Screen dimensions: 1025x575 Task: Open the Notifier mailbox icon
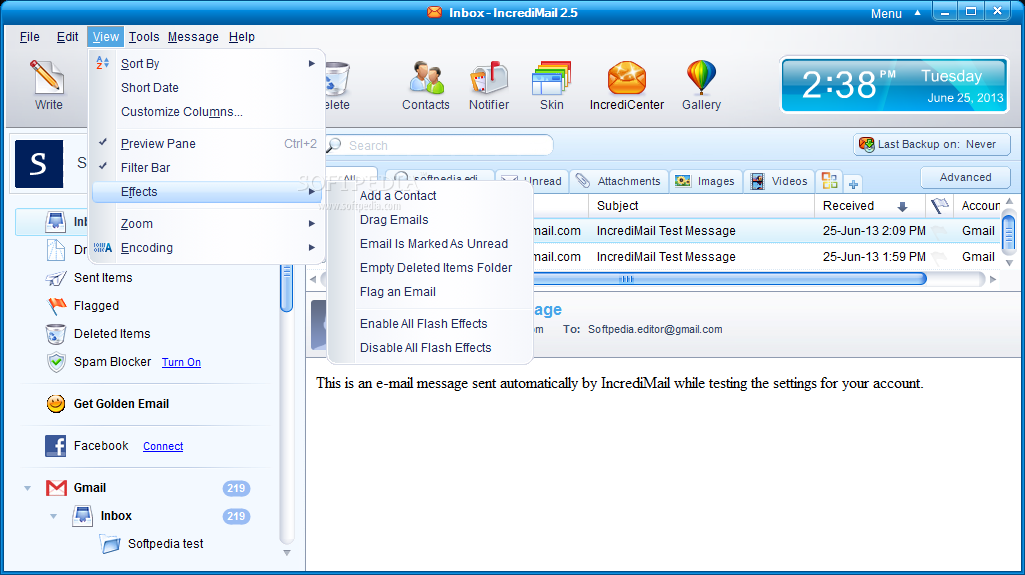[x=489, y=77]
